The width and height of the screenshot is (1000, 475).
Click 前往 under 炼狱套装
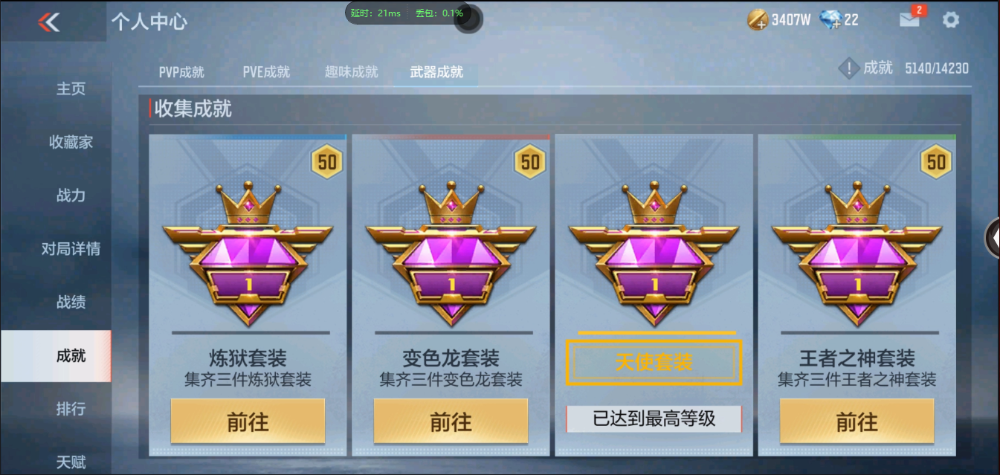248,421
